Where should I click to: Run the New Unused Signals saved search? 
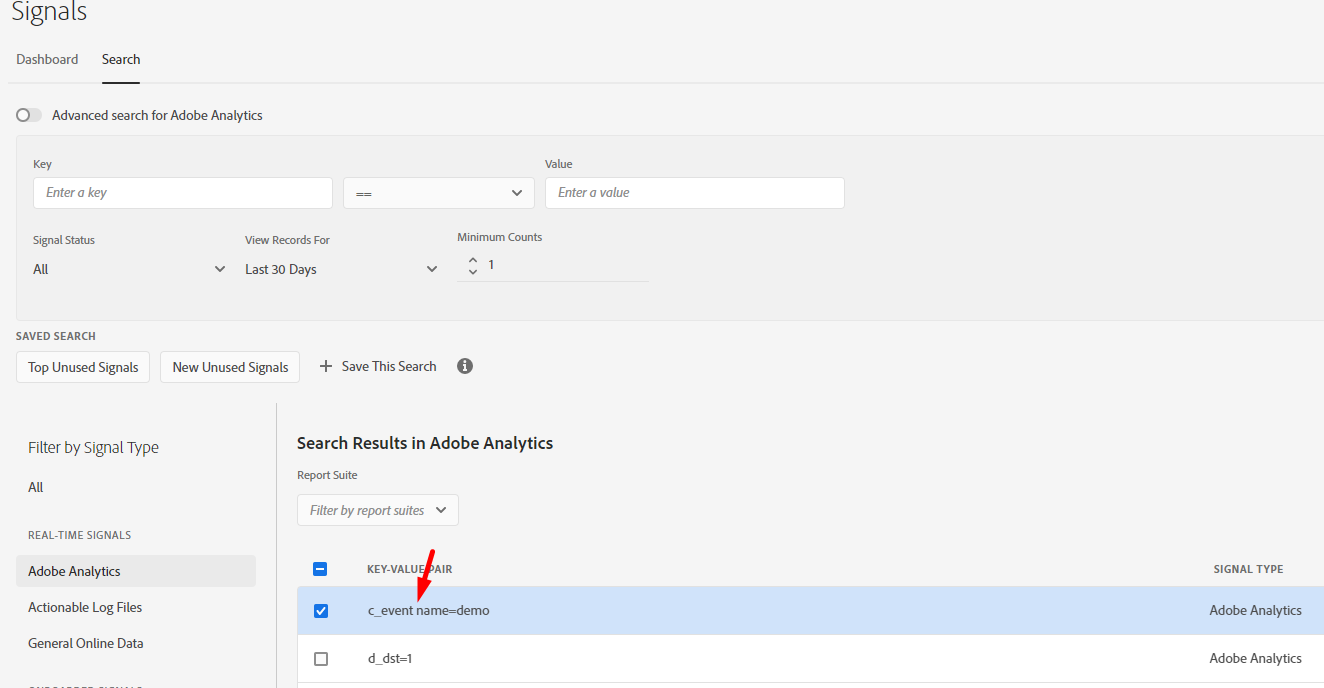(x=230, y=367)
